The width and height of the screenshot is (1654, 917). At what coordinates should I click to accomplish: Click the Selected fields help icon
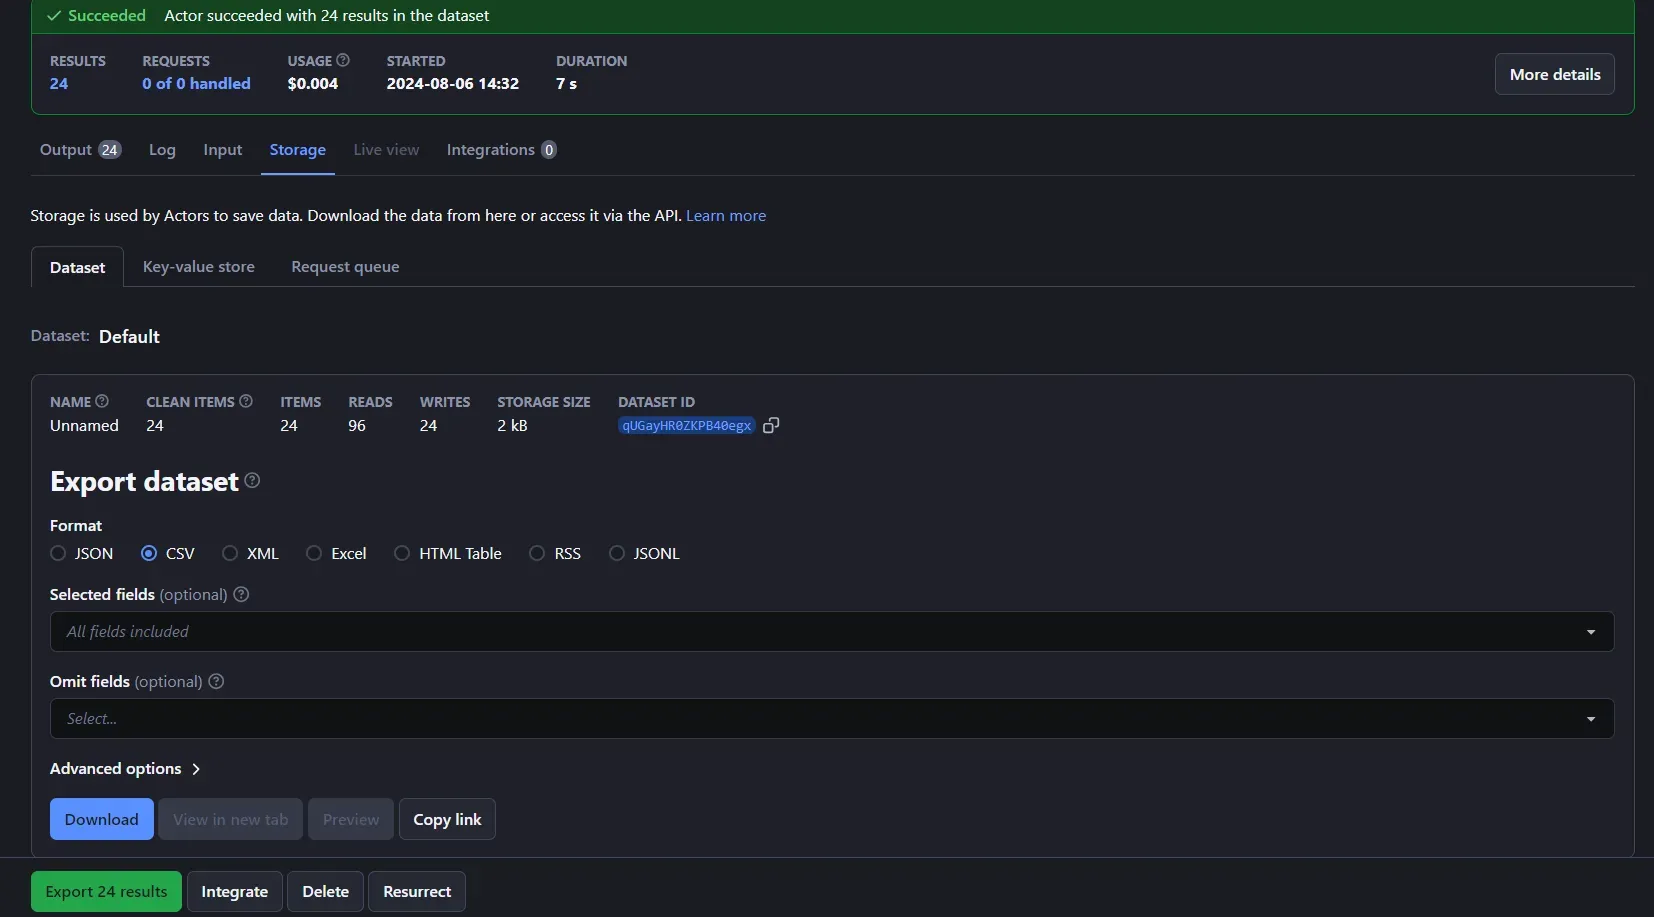tap(240, 594)
